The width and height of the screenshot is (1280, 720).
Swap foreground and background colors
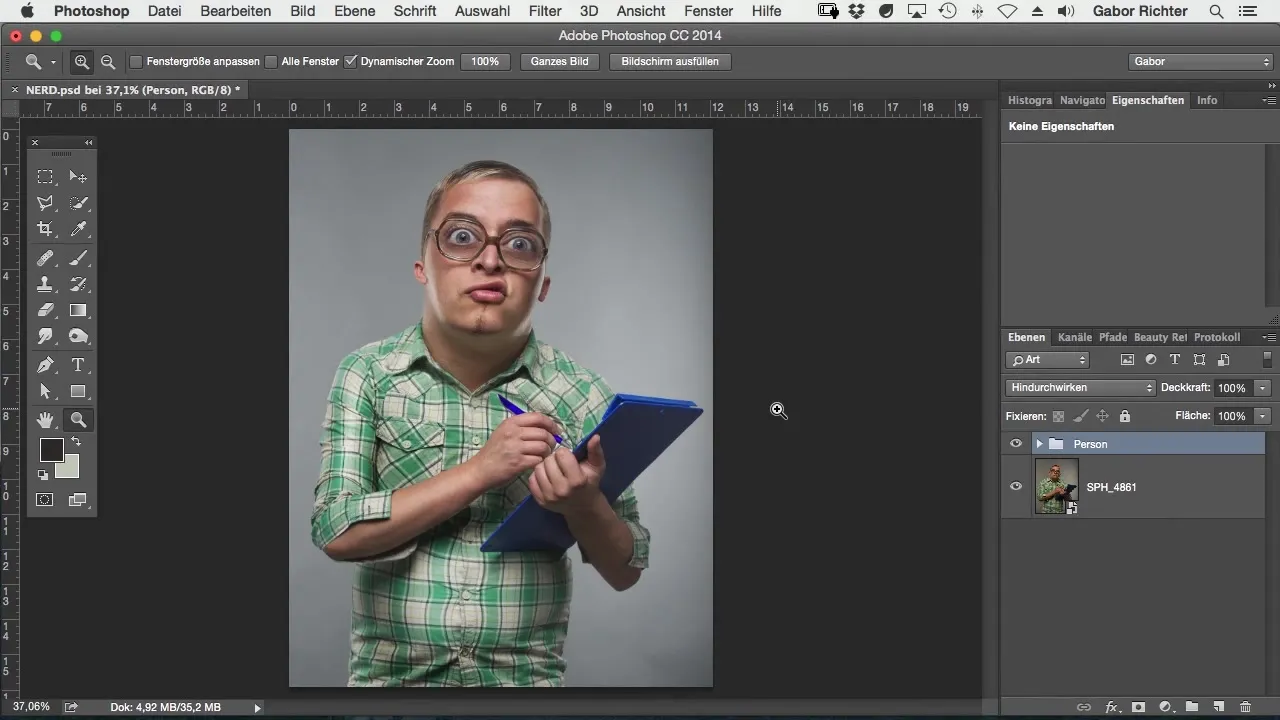[75, 441]
